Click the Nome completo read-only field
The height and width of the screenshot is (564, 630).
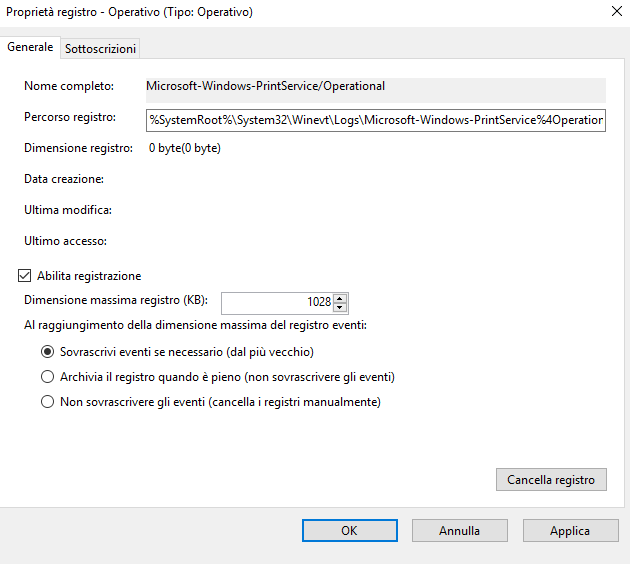pyautogui.click(x=375, y=87)
